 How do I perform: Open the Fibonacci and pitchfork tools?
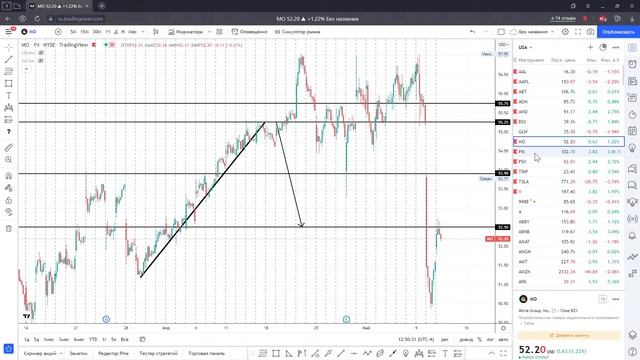pos(9,71)
